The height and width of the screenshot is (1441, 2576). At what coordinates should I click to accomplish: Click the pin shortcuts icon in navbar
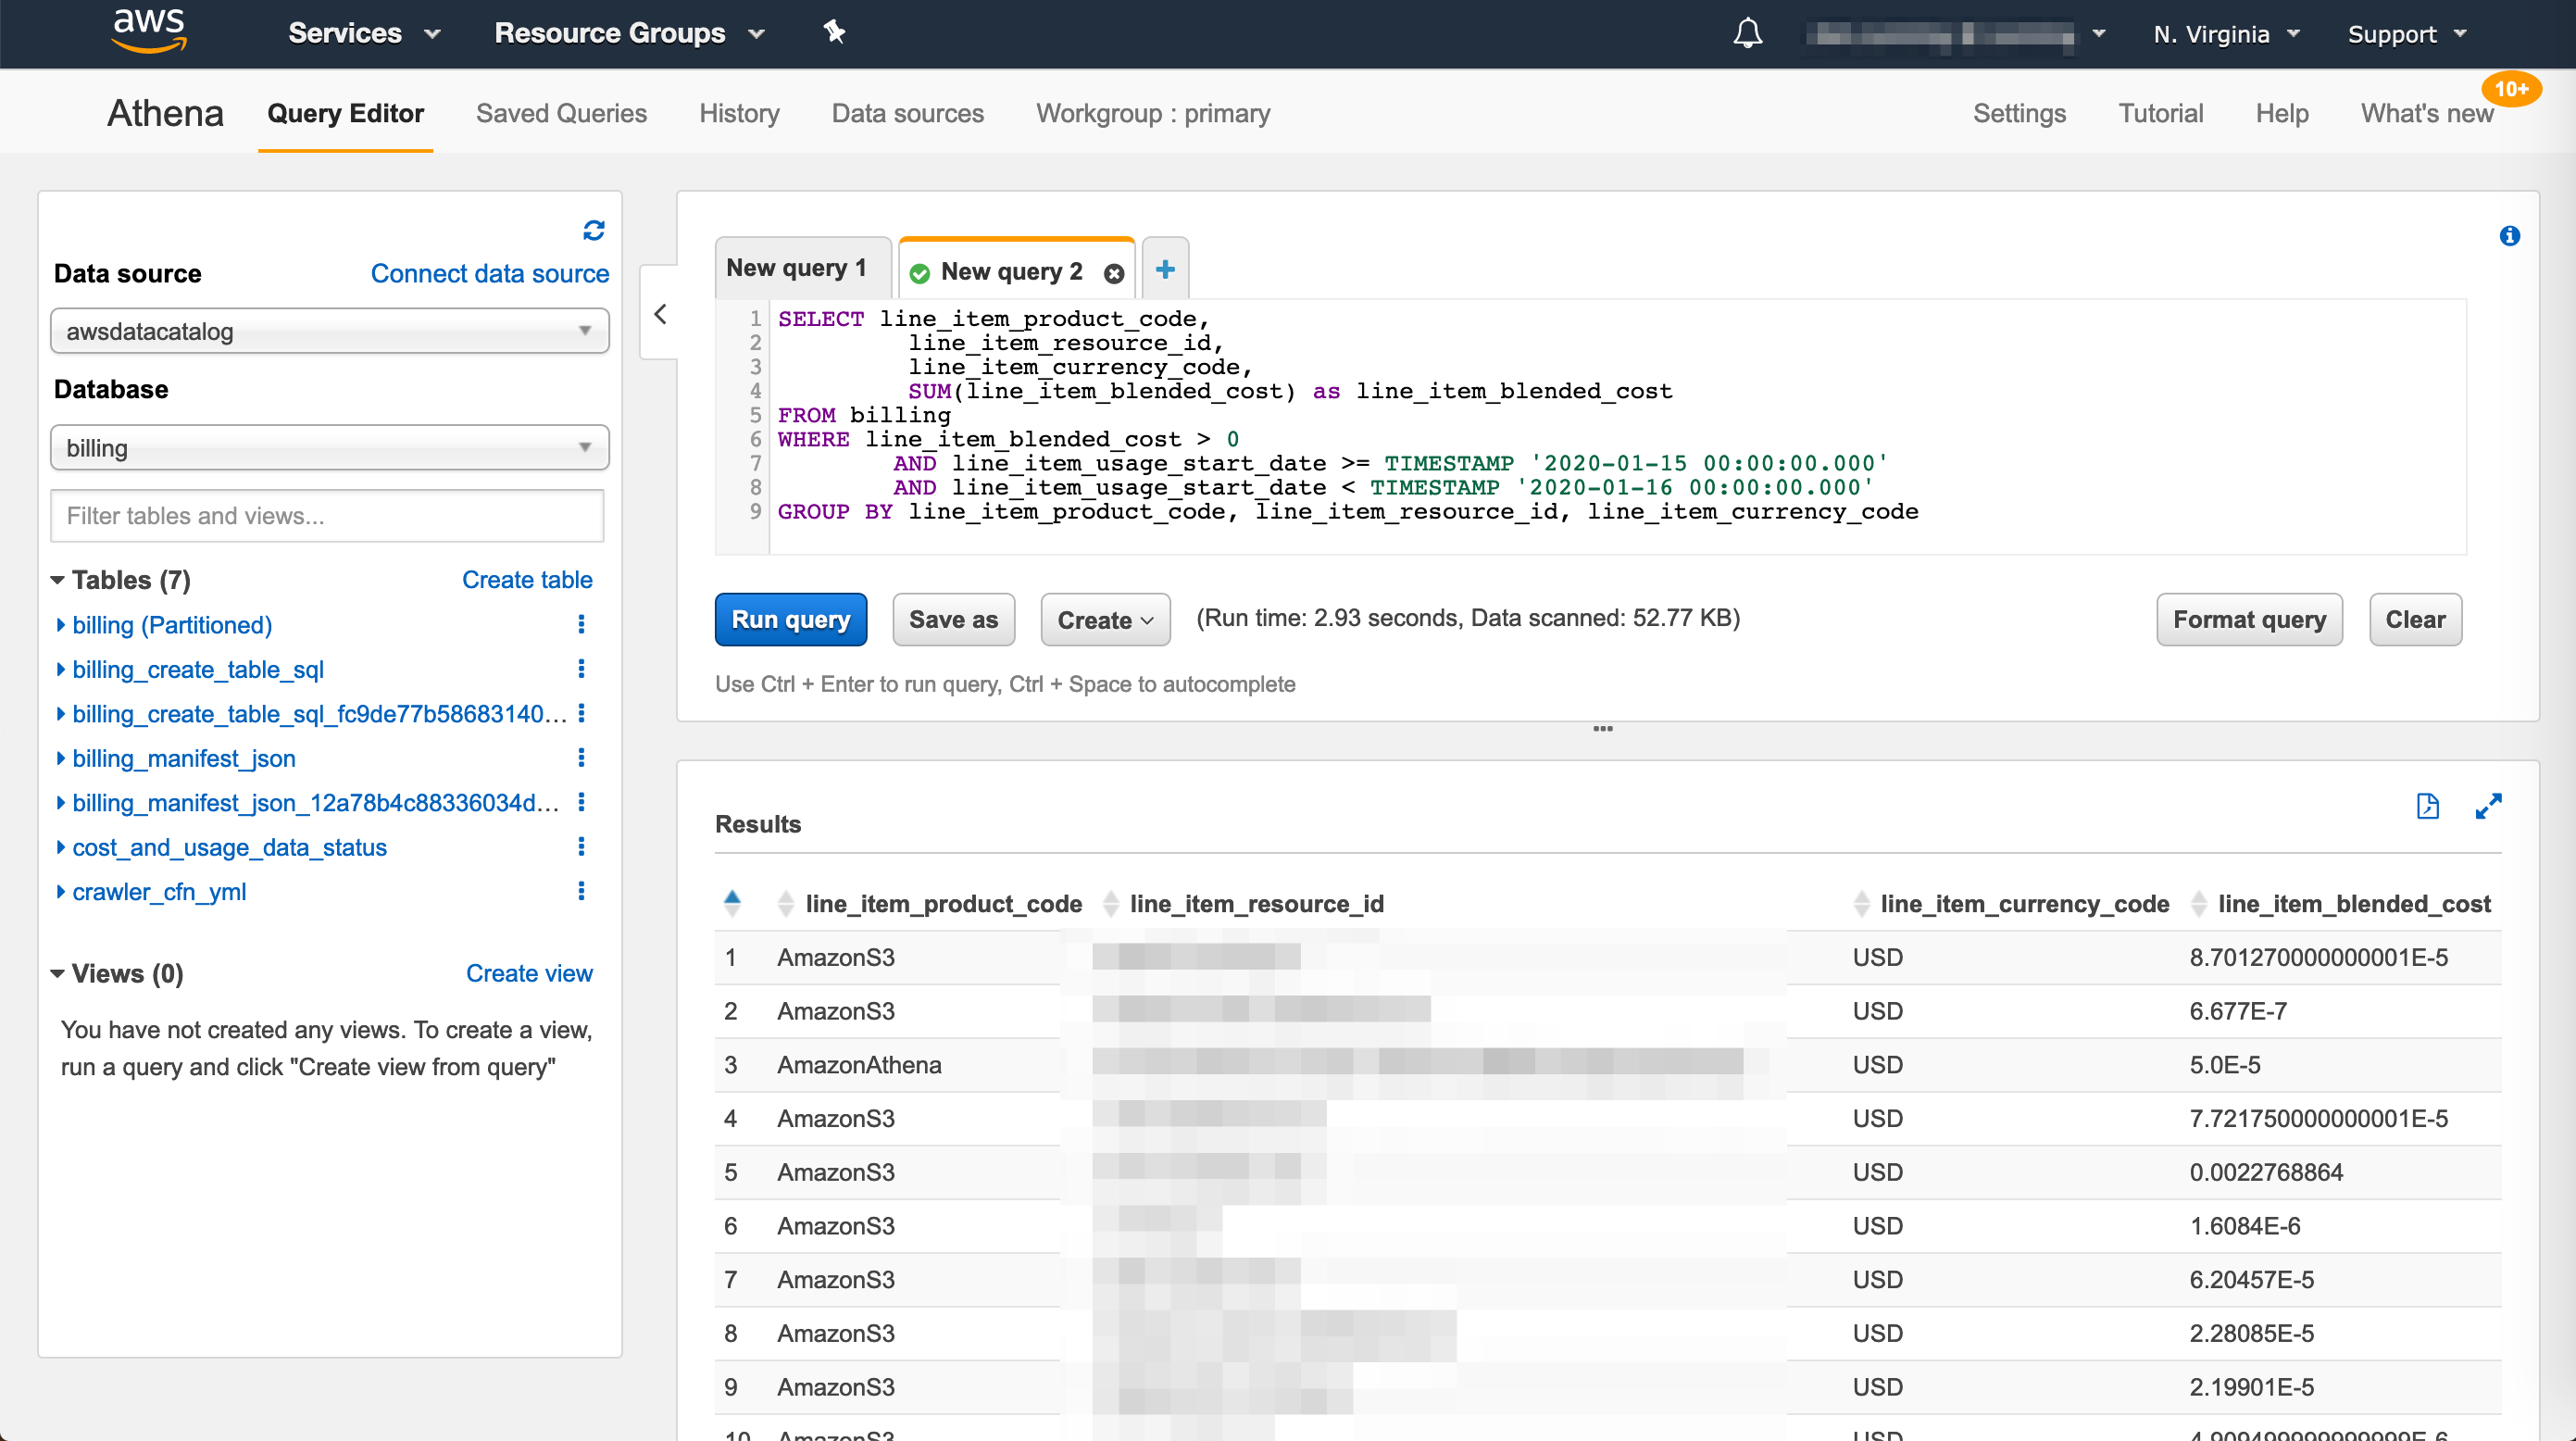point(834,33)
